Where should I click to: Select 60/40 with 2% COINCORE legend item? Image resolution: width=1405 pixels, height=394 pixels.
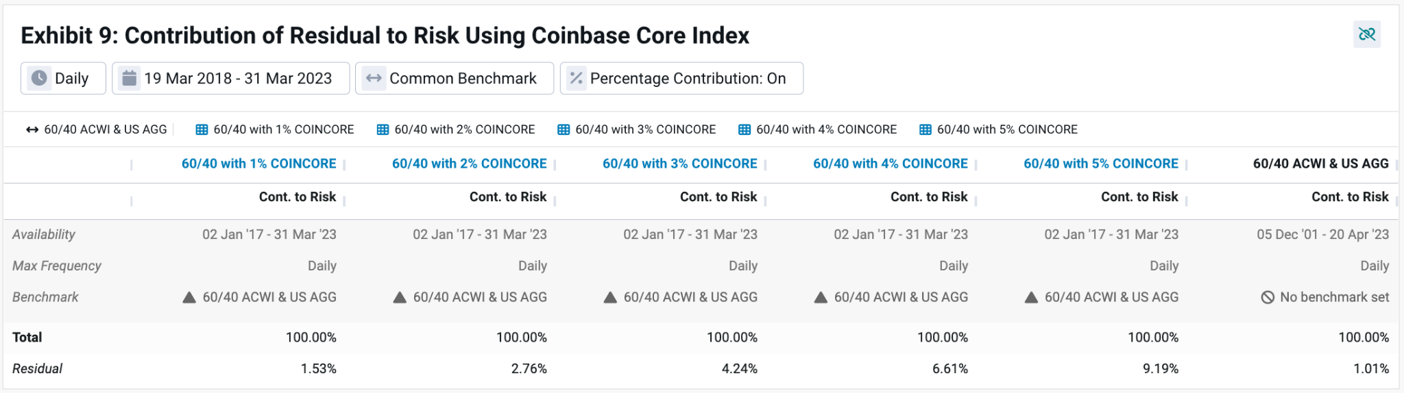pos(455,130)
